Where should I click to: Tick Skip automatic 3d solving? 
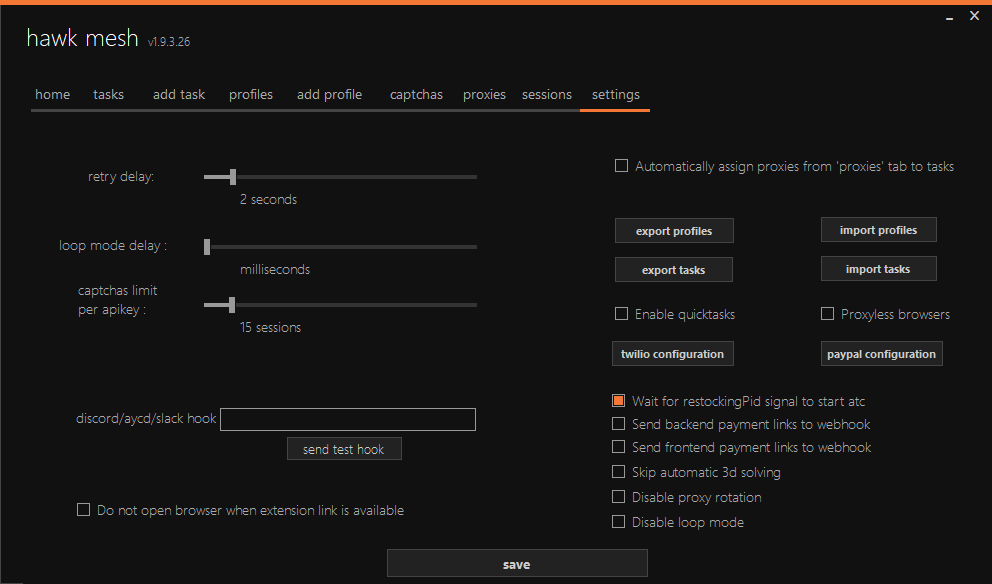619,472
